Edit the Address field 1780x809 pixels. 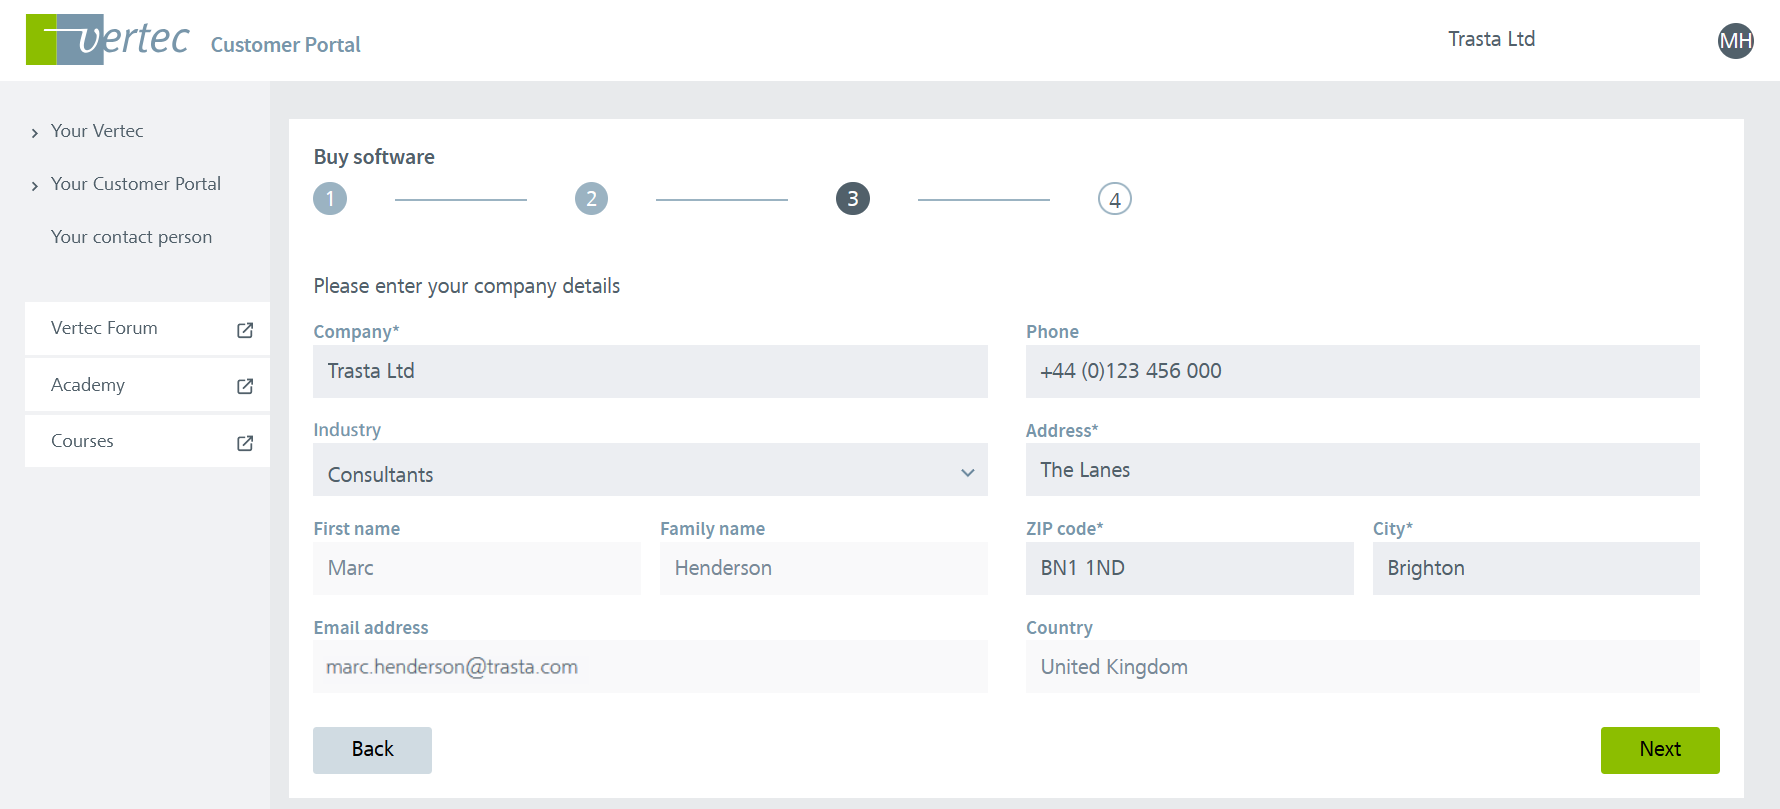point(1362,470)
